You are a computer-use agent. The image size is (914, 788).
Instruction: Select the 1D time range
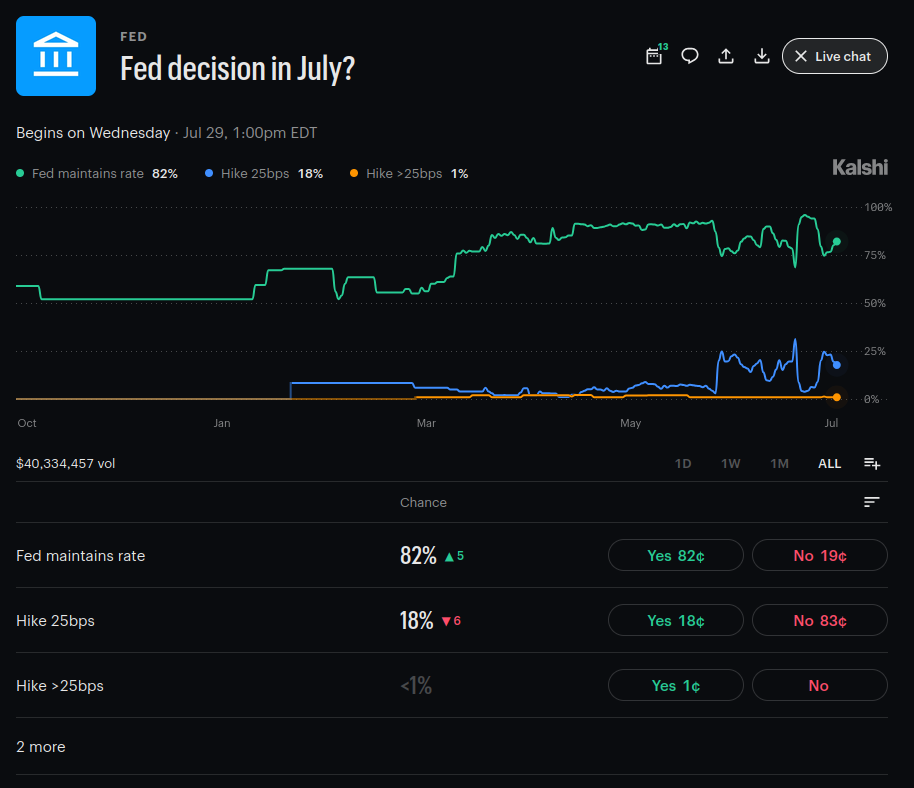683,463
